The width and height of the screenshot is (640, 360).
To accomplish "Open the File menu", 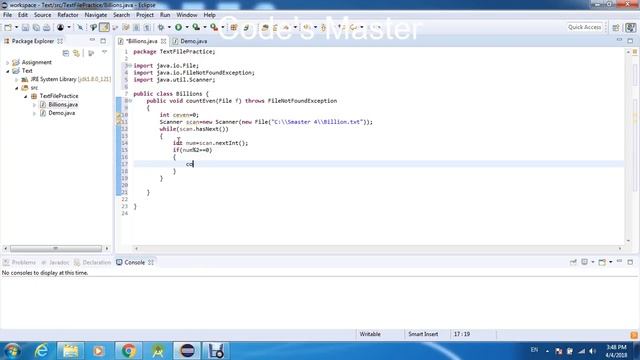I will click(7, 15).
